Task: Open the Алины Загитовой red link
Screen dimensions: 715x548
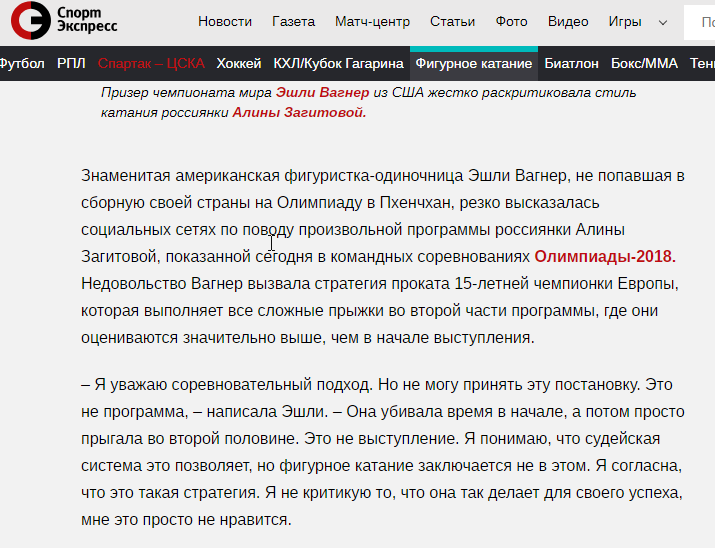Action: (x=299, y=112)
